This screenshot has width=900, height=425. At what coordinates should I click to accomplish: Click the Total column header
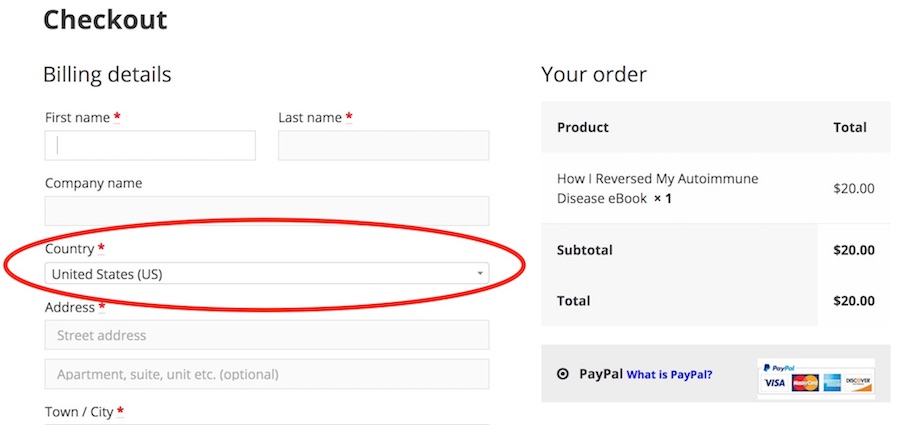click(850, 127)
